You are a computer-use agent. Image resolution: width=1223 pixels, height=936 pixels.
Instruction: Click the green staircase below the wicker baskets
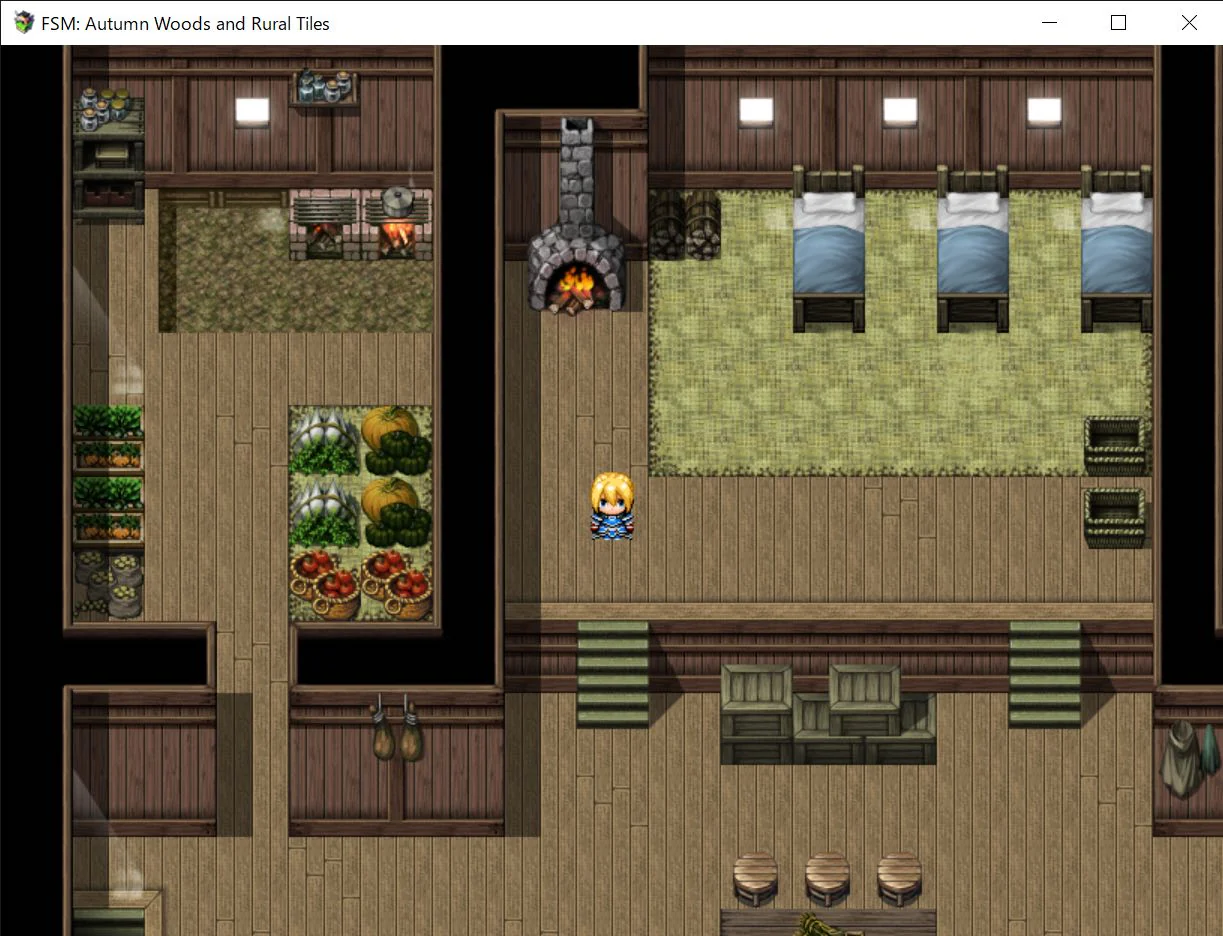(1045, 673)
